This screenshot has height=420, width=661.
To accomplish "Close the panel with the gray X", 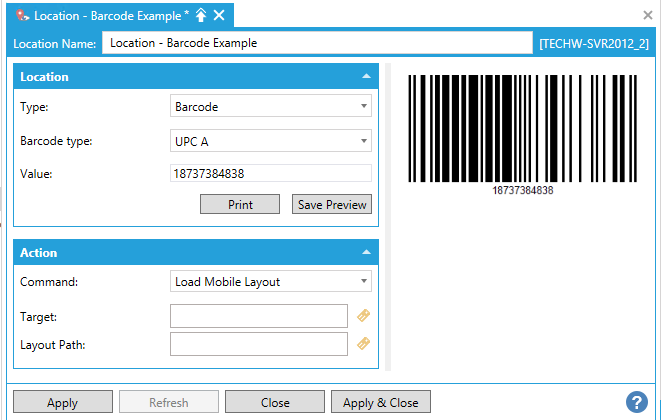I will pyautogui.click(x=648, y=15).
